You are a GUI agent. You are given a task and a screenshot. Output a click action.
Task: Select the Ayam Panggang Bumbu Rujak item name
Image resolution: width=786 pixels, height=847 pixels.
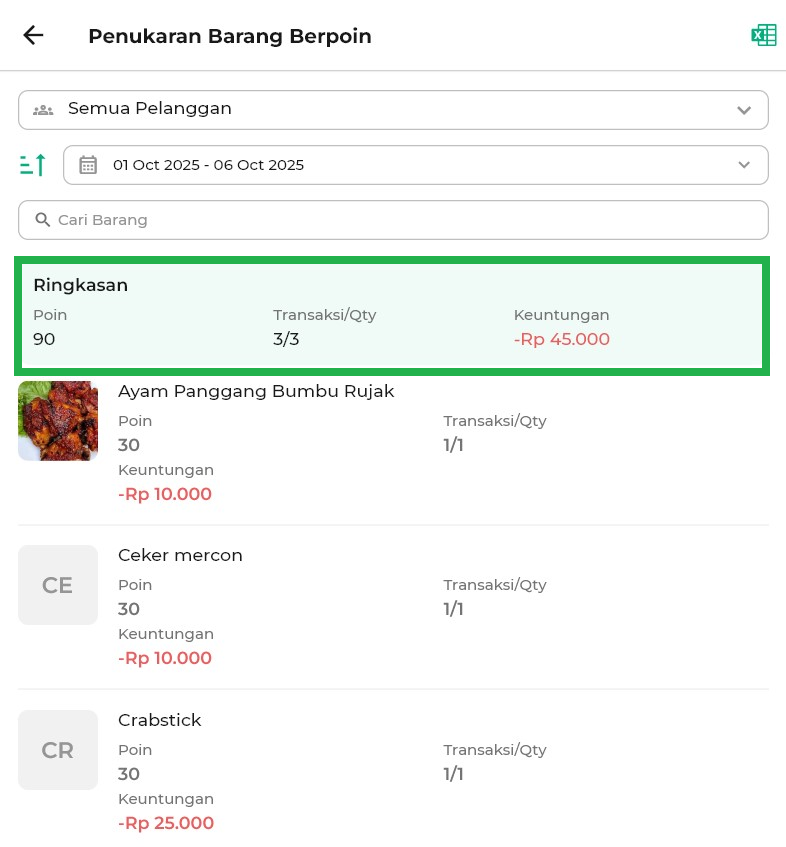coord(256,391)
